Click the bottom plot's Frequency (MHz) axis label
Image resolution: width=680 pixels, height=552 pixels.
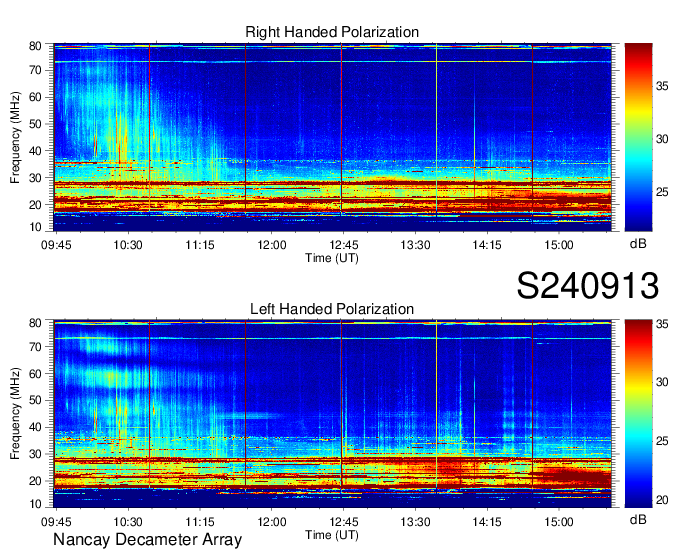pos(15,414)
